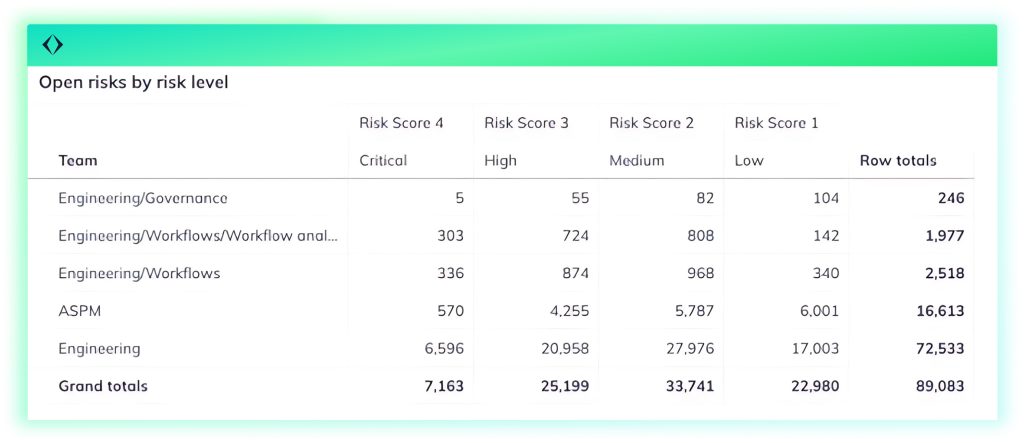Open the ASPM team row
This screenshot has width=1024, height=443.
click(80, 311)
